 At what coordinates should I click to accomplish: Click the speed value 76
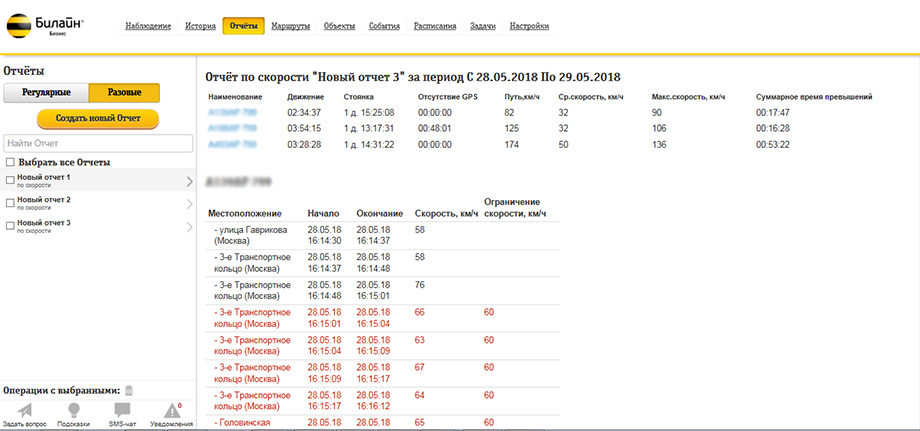(420, 285)
